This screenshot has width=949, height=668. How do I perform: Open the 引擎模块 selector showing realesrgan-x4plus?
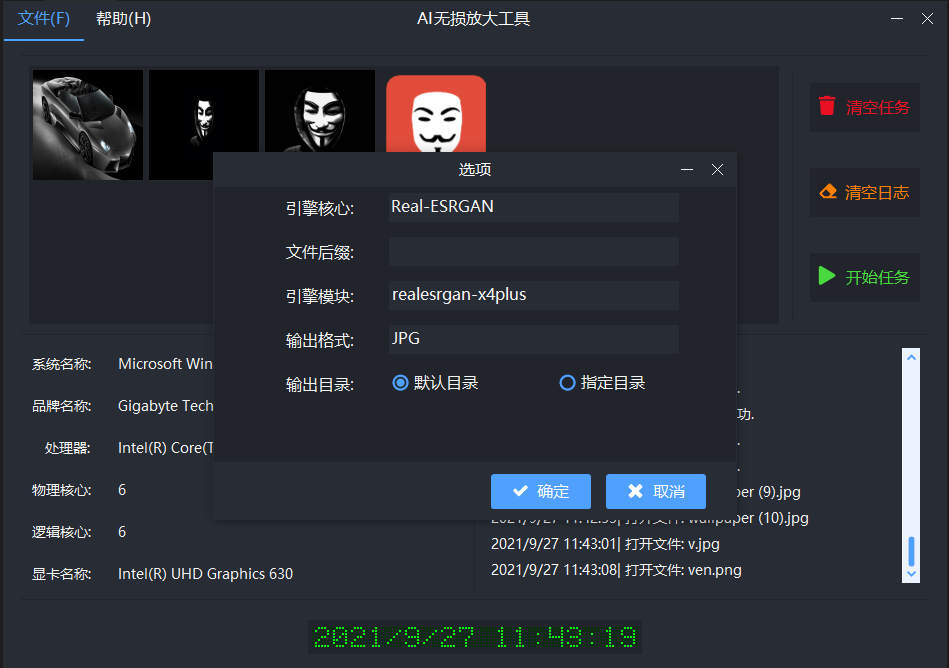tap(533, 295)
